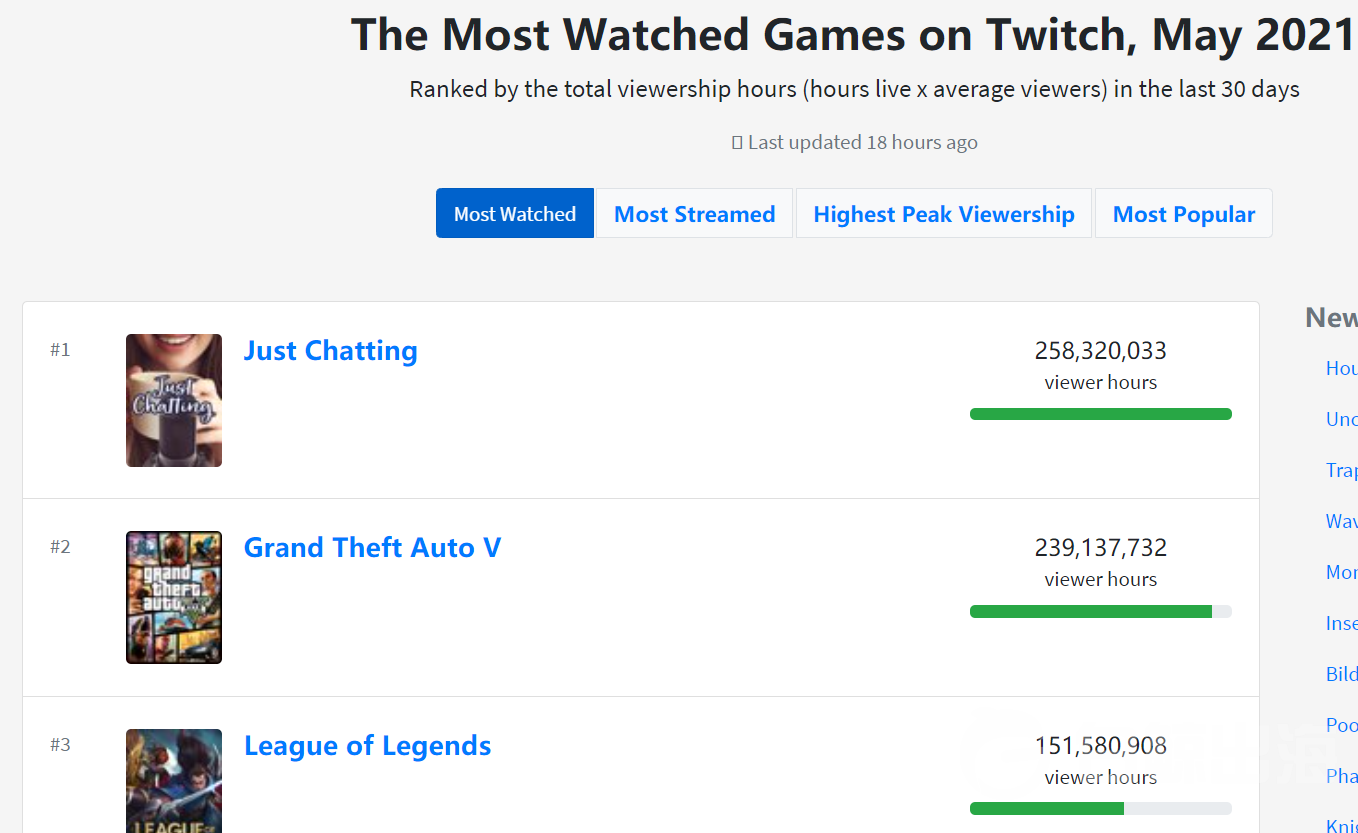1358x833 pixels.
Task: Click the sidebar link starting with "Inse"
Action: click(1341, 623)
